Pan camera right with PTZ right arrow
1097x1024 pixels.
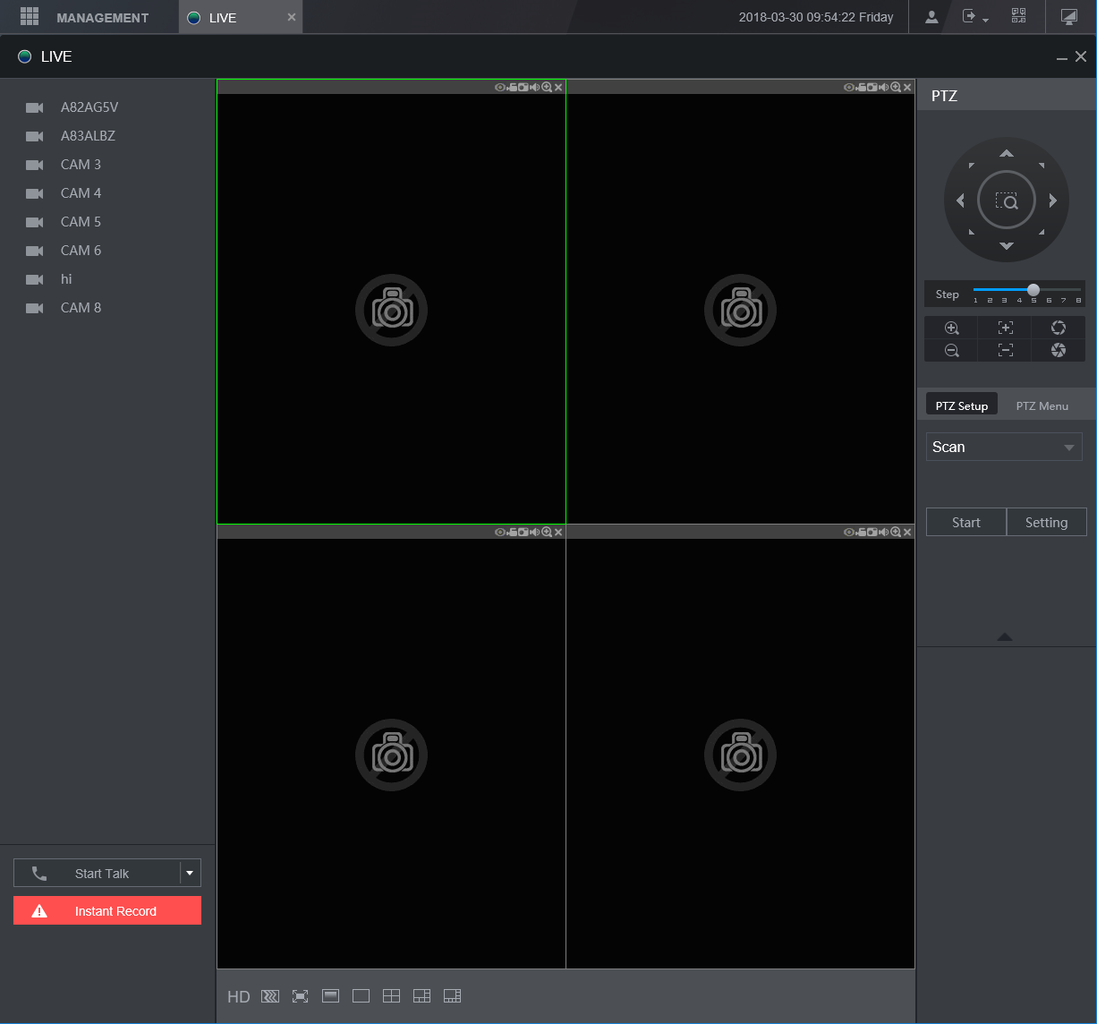1053,201
